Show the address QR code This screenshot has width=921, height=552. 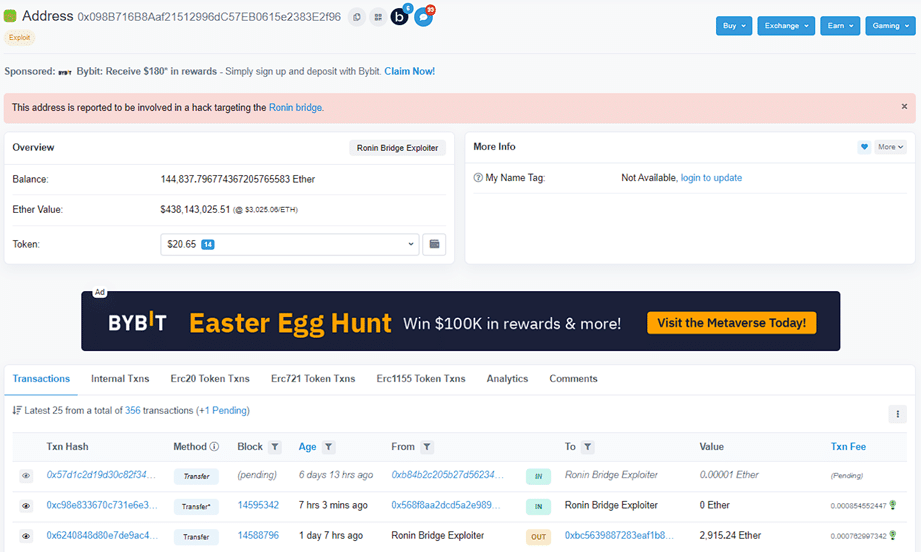point(378,17)
